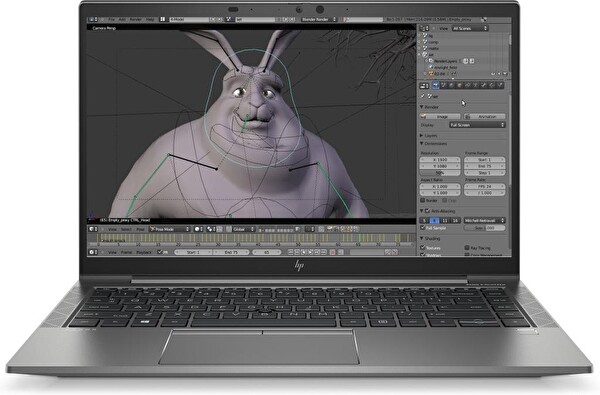Image resolution: width=600 pixels, height=395 pixels.
Task: Jump to start frame playback button
Action: click(x=291, y=252)
